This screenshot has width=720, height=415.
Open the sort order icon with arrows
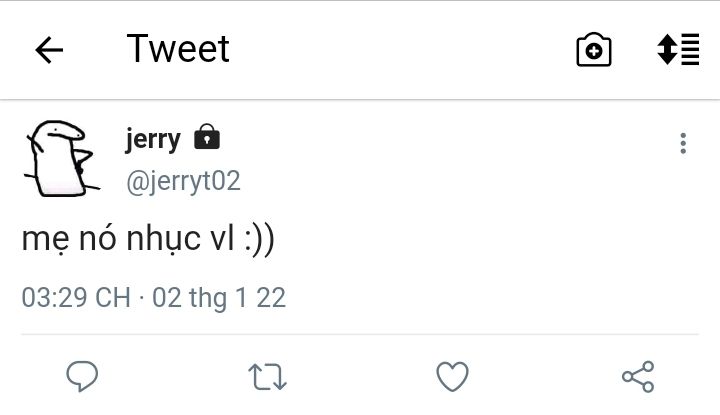point(678,50)
